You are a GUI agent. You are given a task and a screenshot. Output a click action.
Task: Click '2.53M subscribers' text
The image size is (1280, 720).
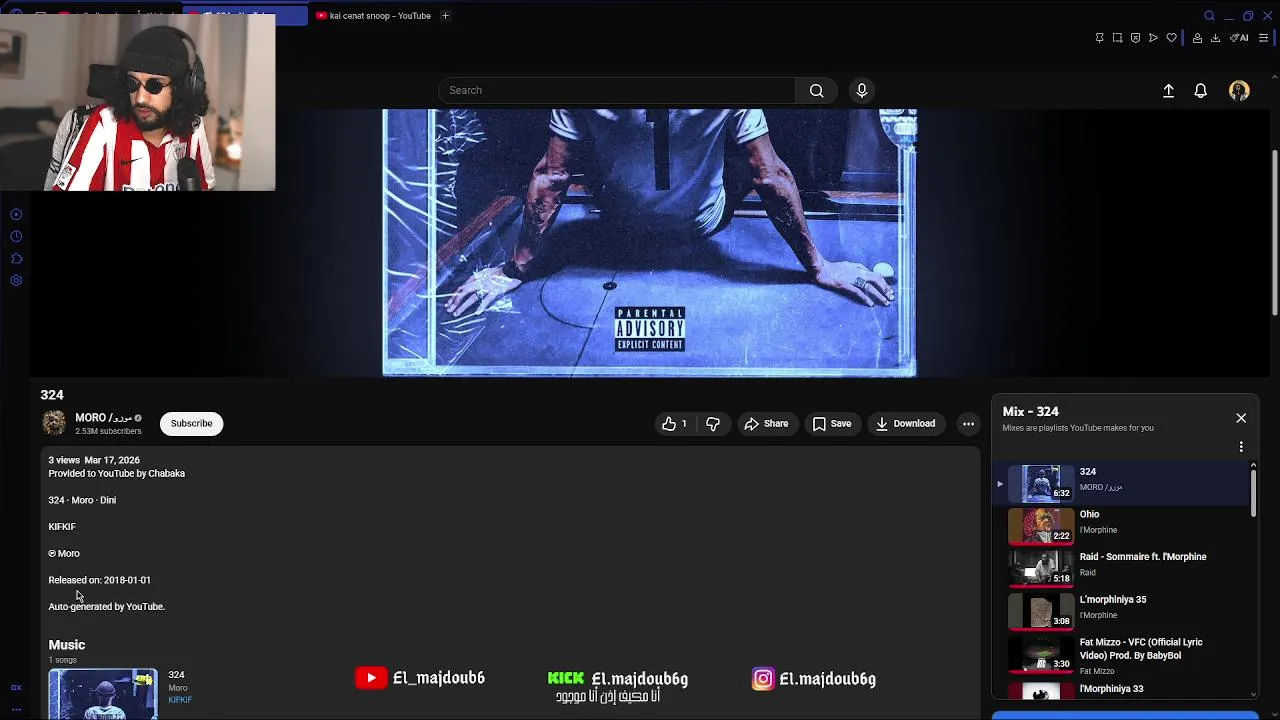tap(108, 431)
